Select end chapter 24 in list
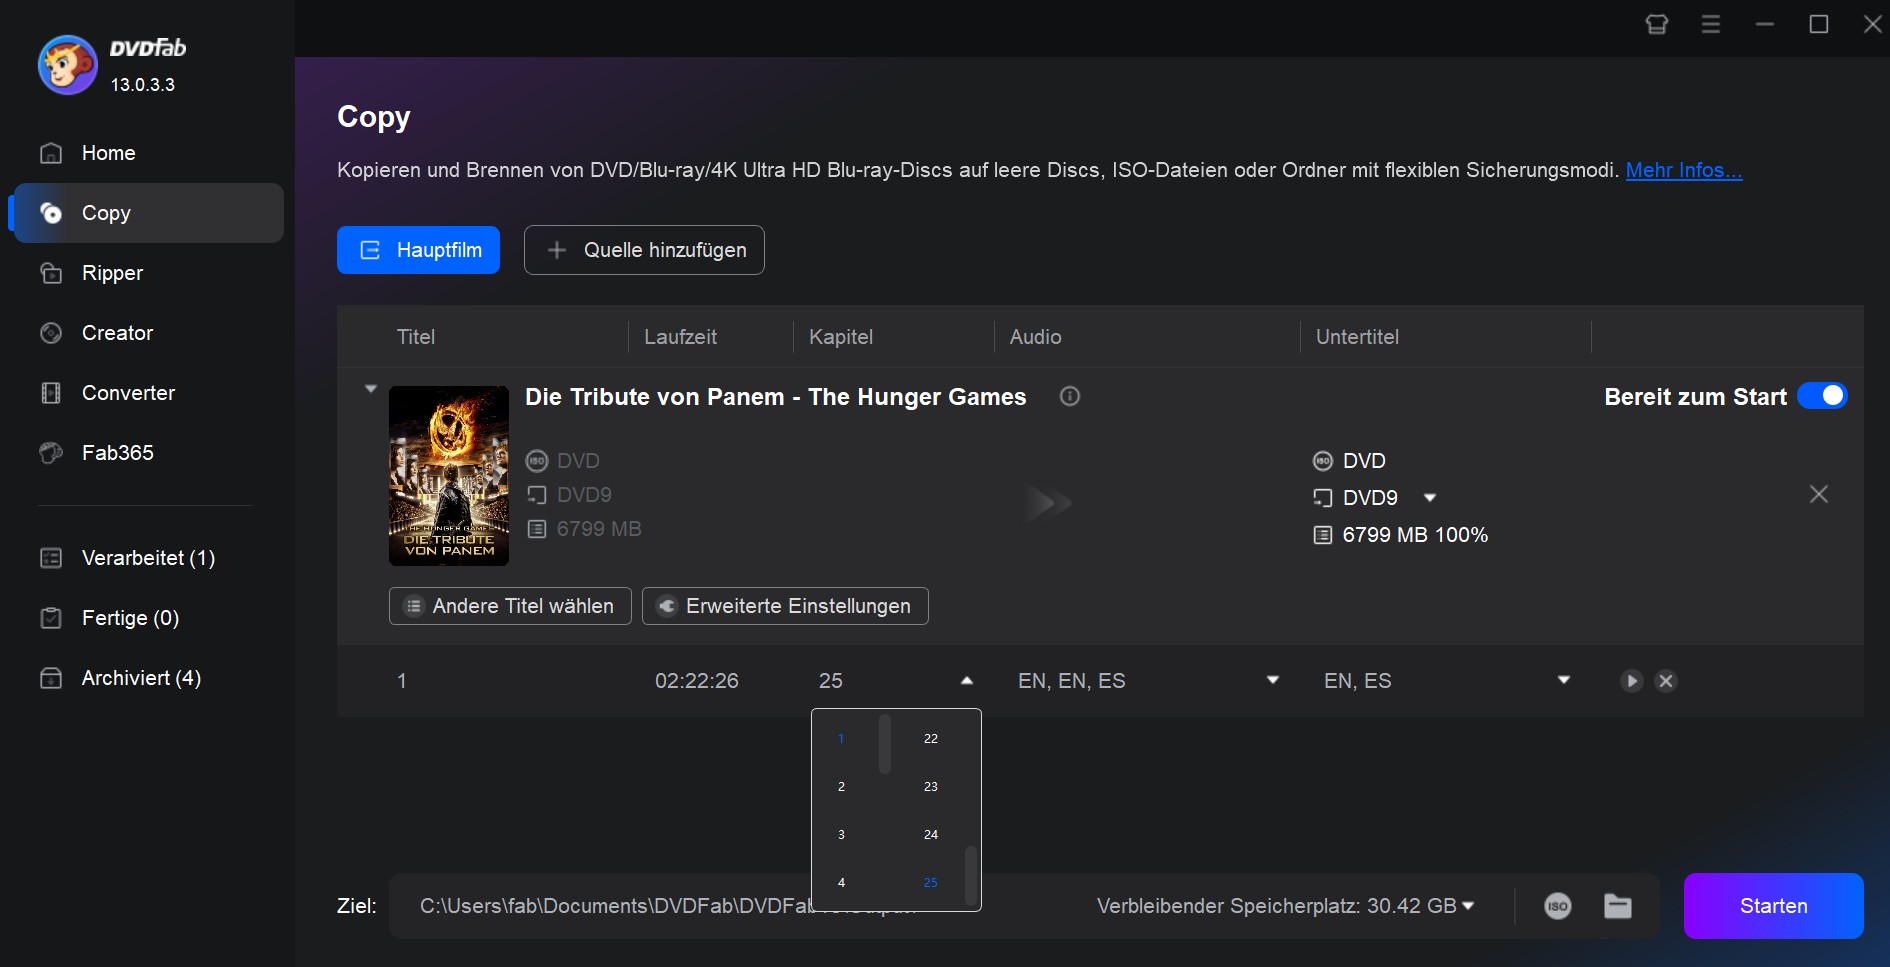Screen dimensions: 1890x967 point(931,835)
